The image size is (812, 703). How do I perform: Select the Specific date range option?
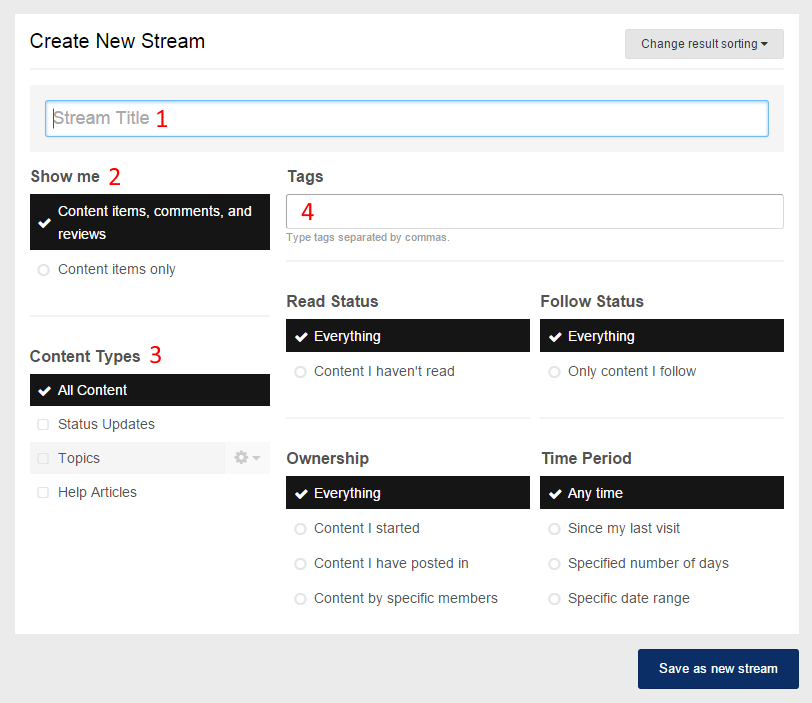pyautogui.click(x=628, y=598)
